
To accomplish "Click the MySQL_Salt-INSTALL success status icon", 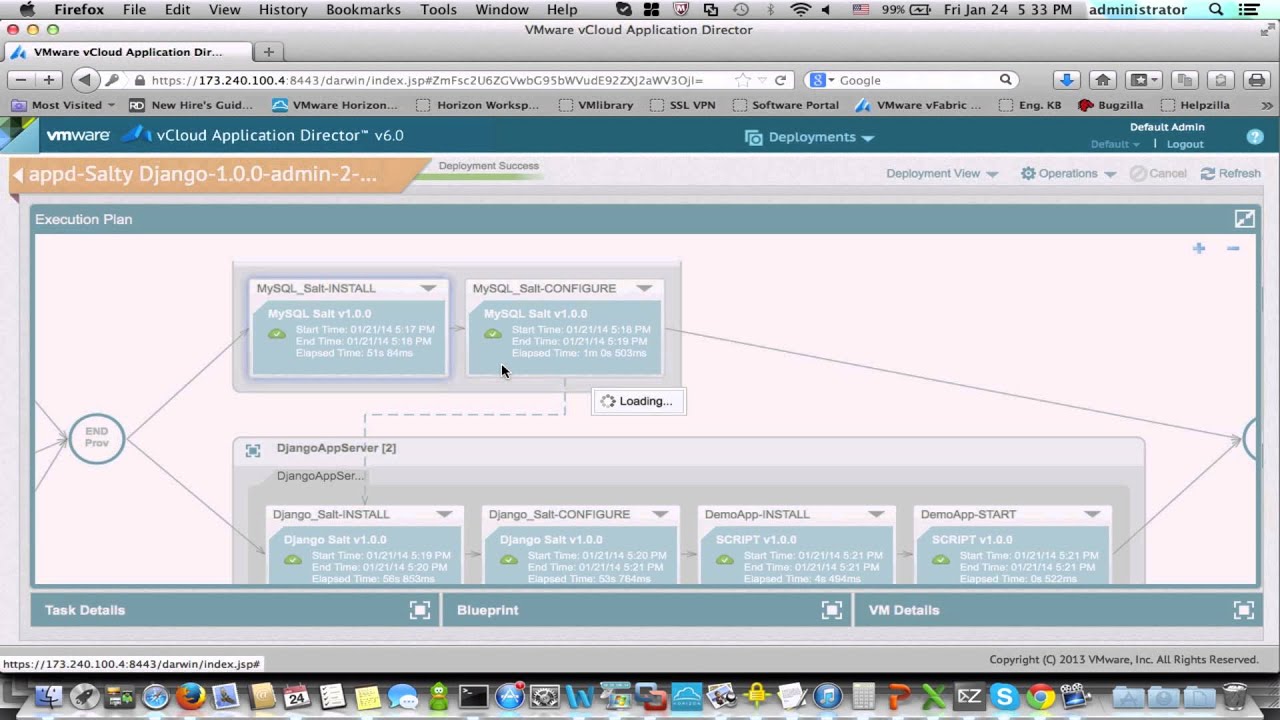I will [277, 334].
